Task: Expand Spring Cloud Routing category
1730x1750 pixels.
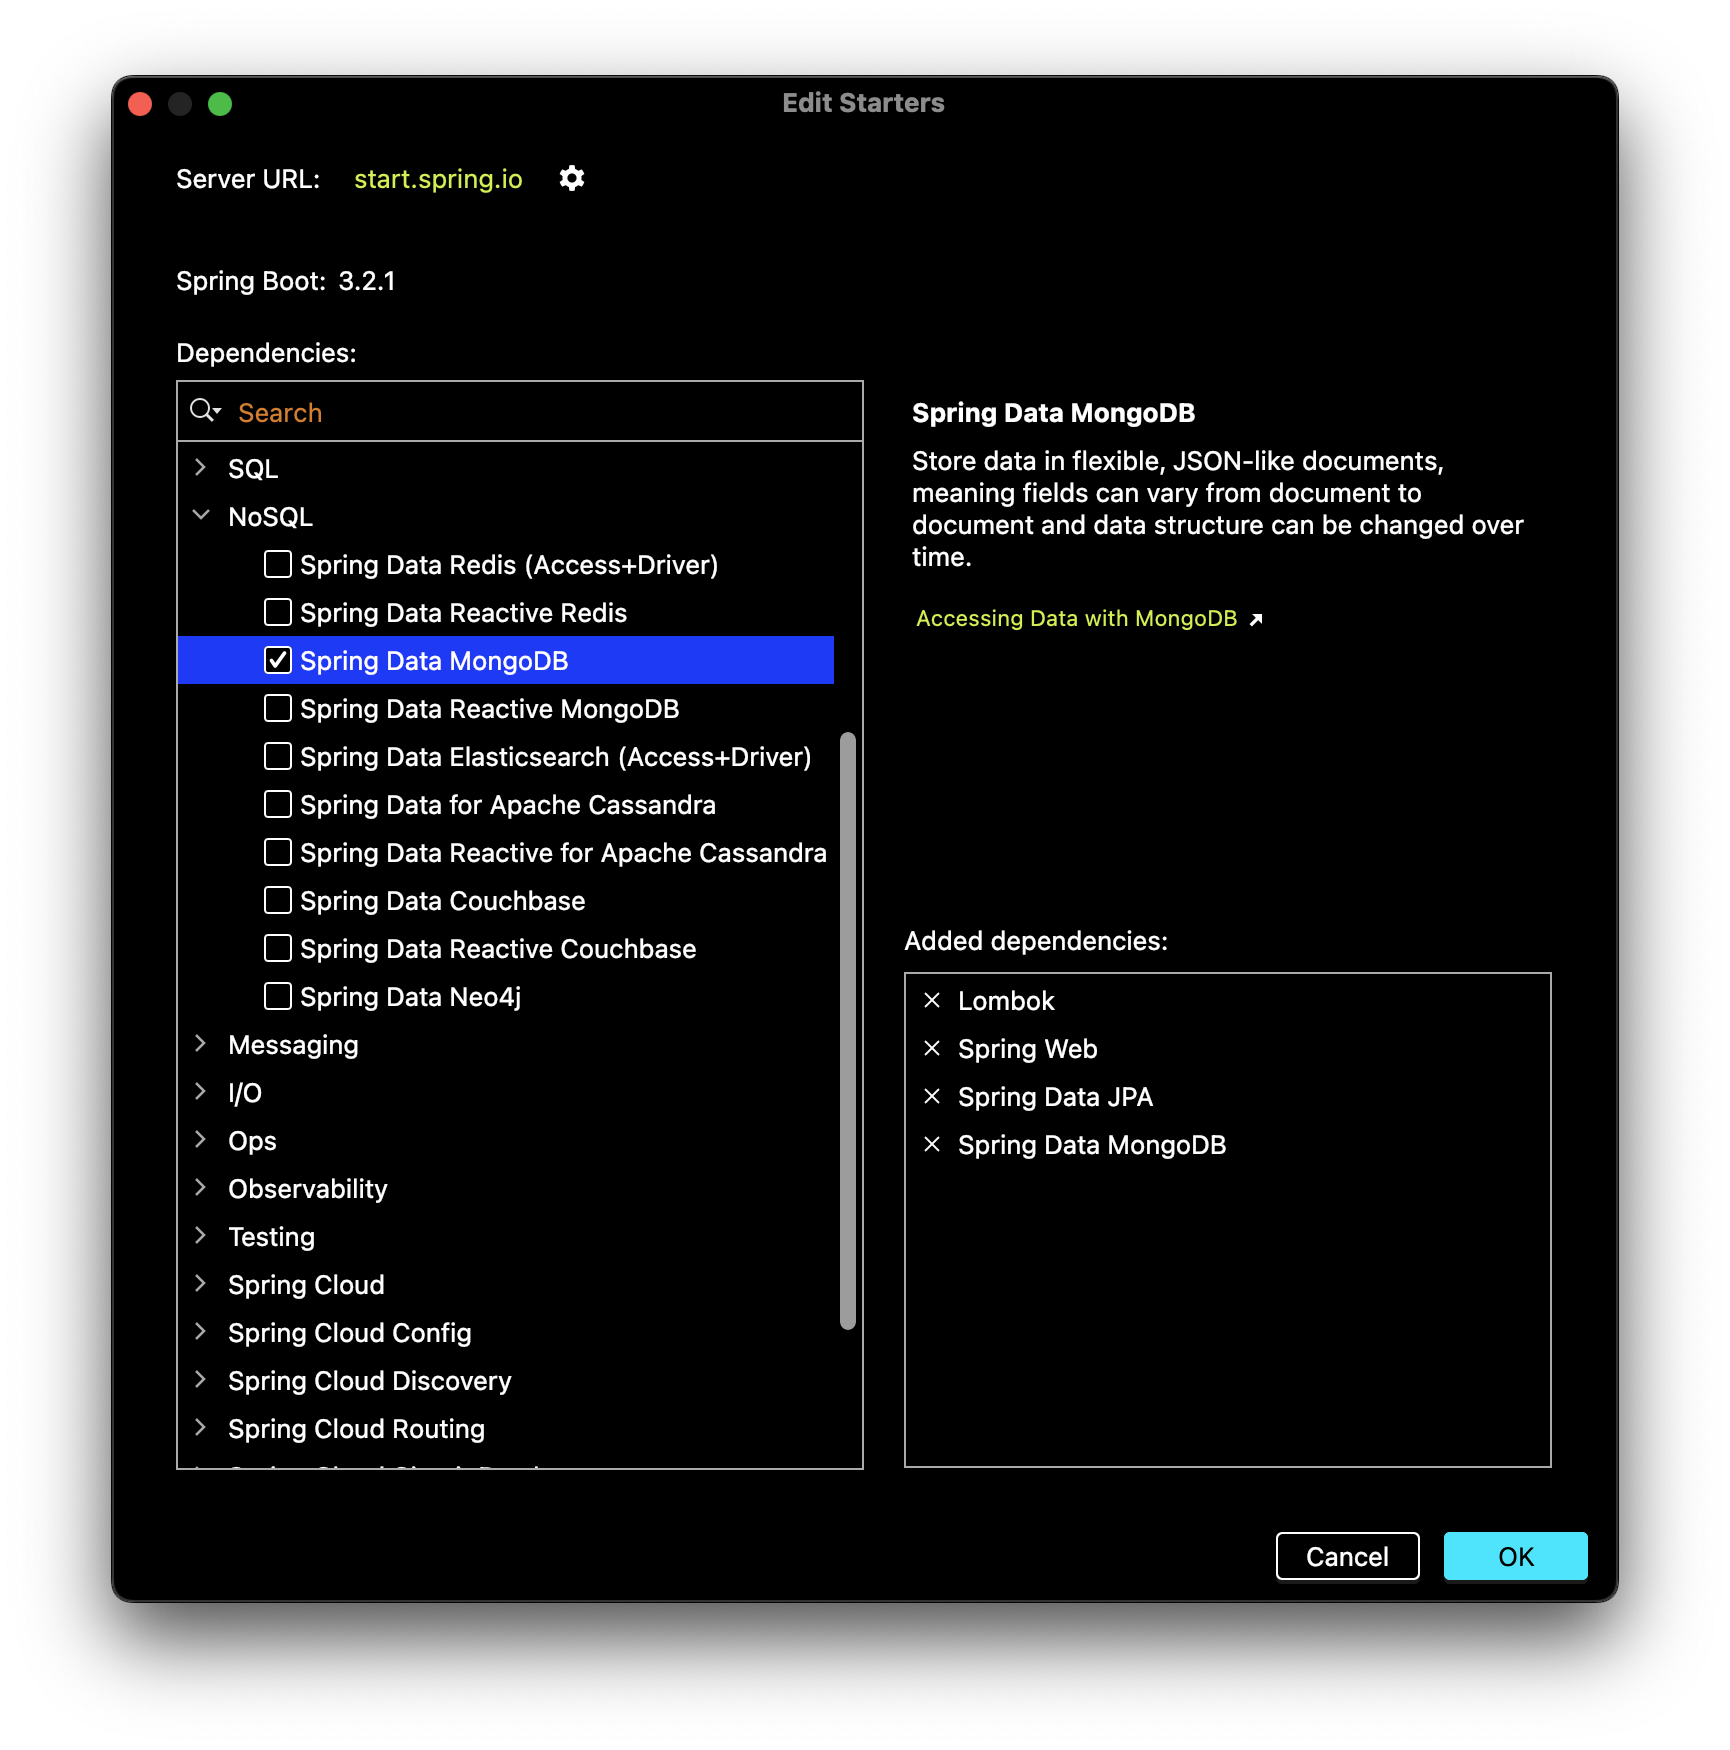Action: (200, 1427)
